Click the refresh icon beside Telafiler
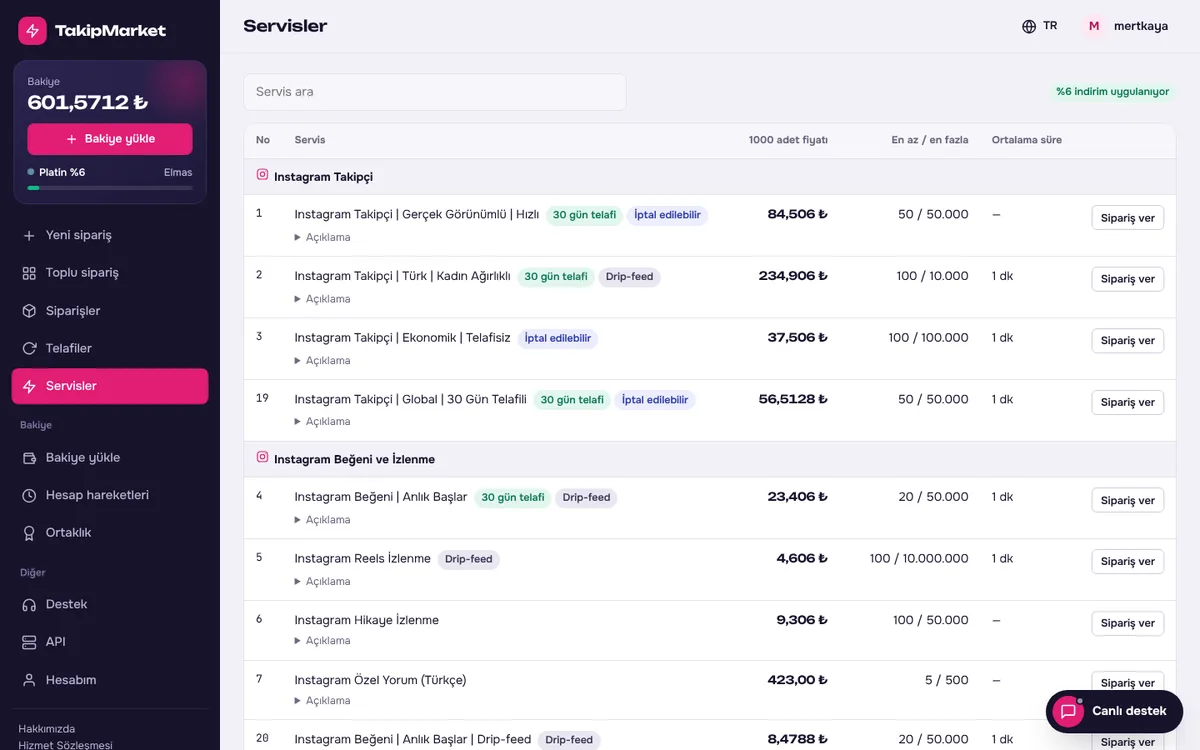 click(28, 348)
